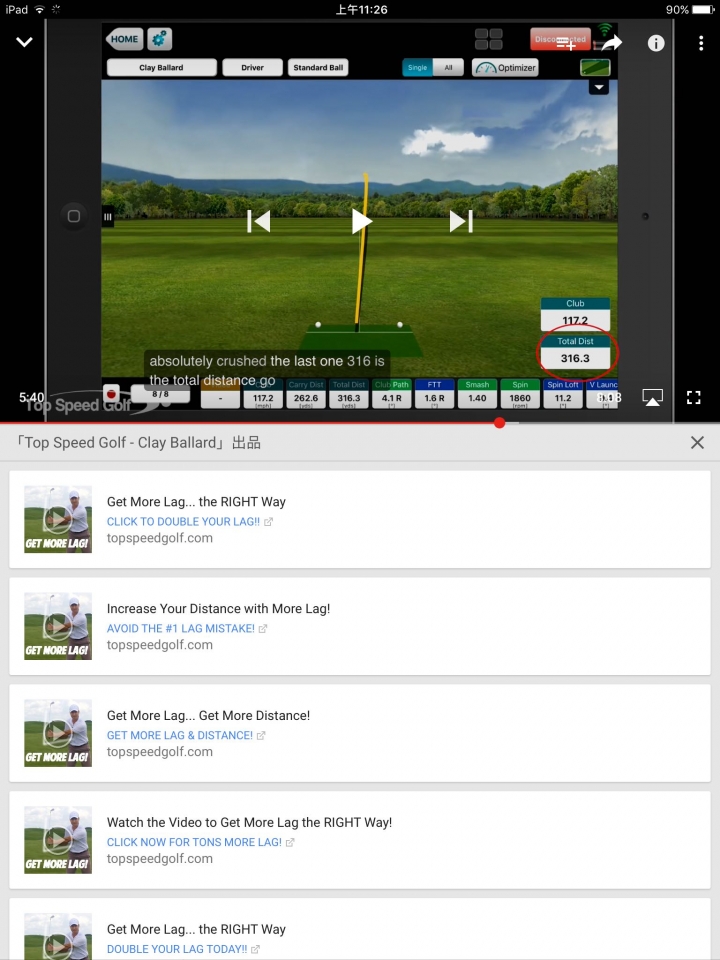
Task: Skip to the next video
Action: [x=461, y=221]
